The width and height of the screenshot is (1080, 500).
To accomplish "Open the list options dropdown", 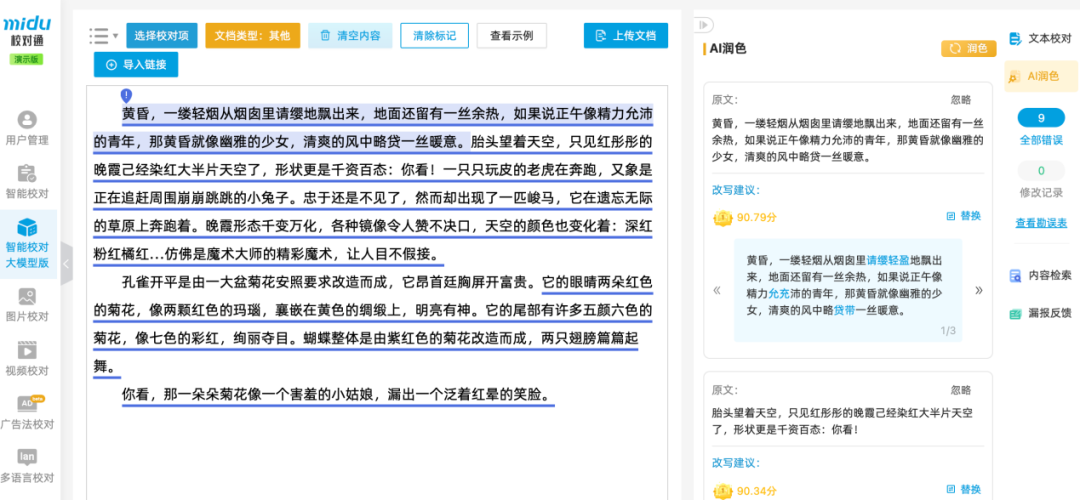I will [x=104, y=35].
